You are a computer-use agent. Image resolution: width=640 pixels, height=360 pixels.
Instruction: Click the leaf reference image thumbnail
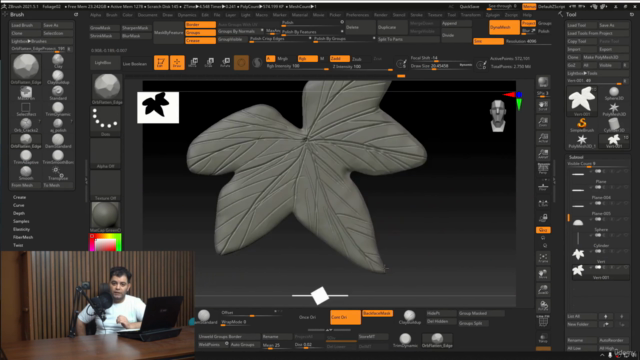click(158, 107)
